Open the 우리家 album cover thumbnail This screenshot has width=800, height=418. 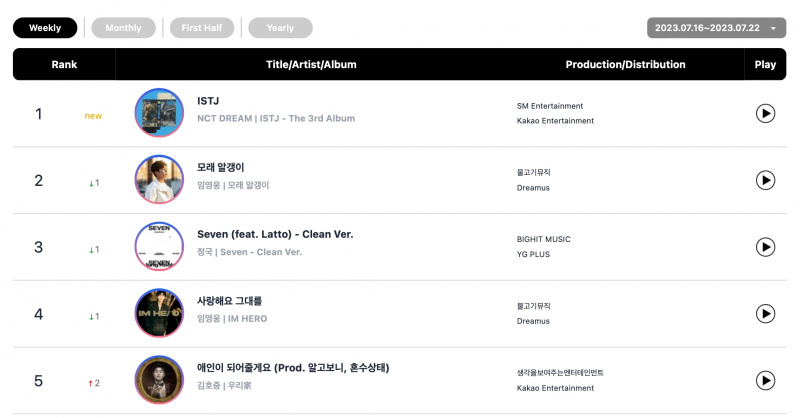coord(159,380)
